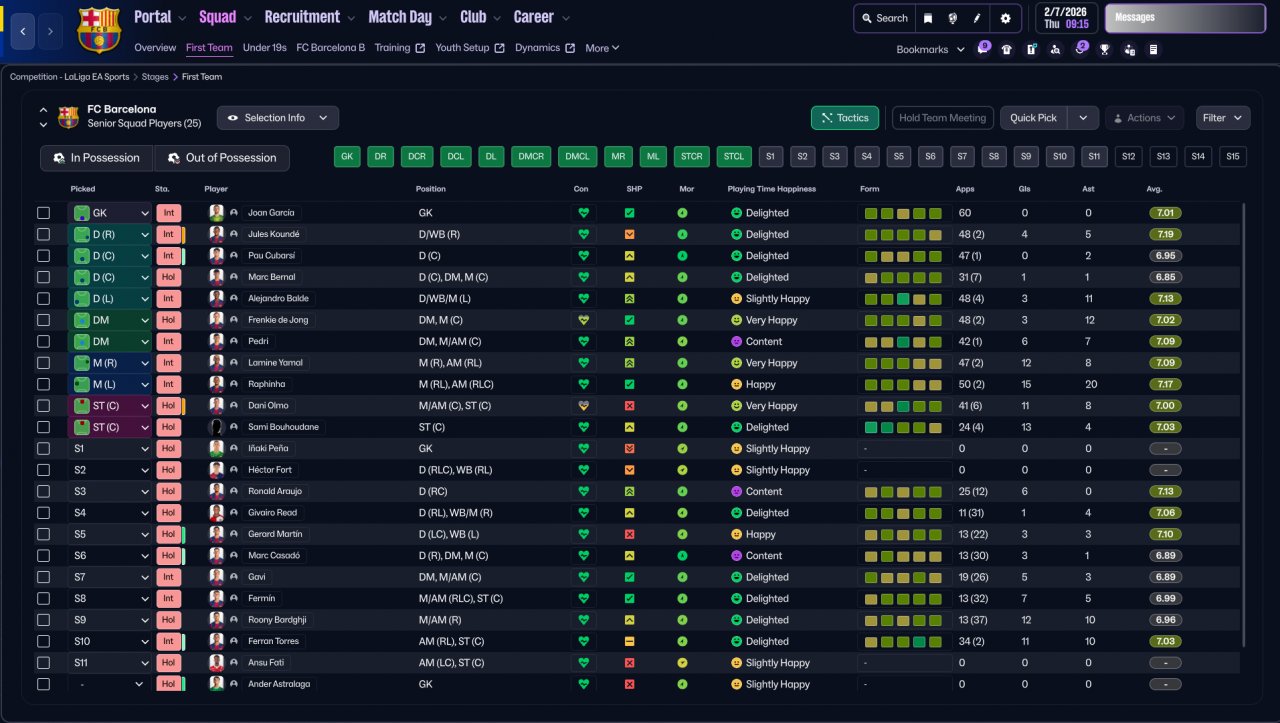The width and height of the screenshot is (1280, 723).
Task: Tick the checkbox for Pau Cubarsí
Action: 43,256
